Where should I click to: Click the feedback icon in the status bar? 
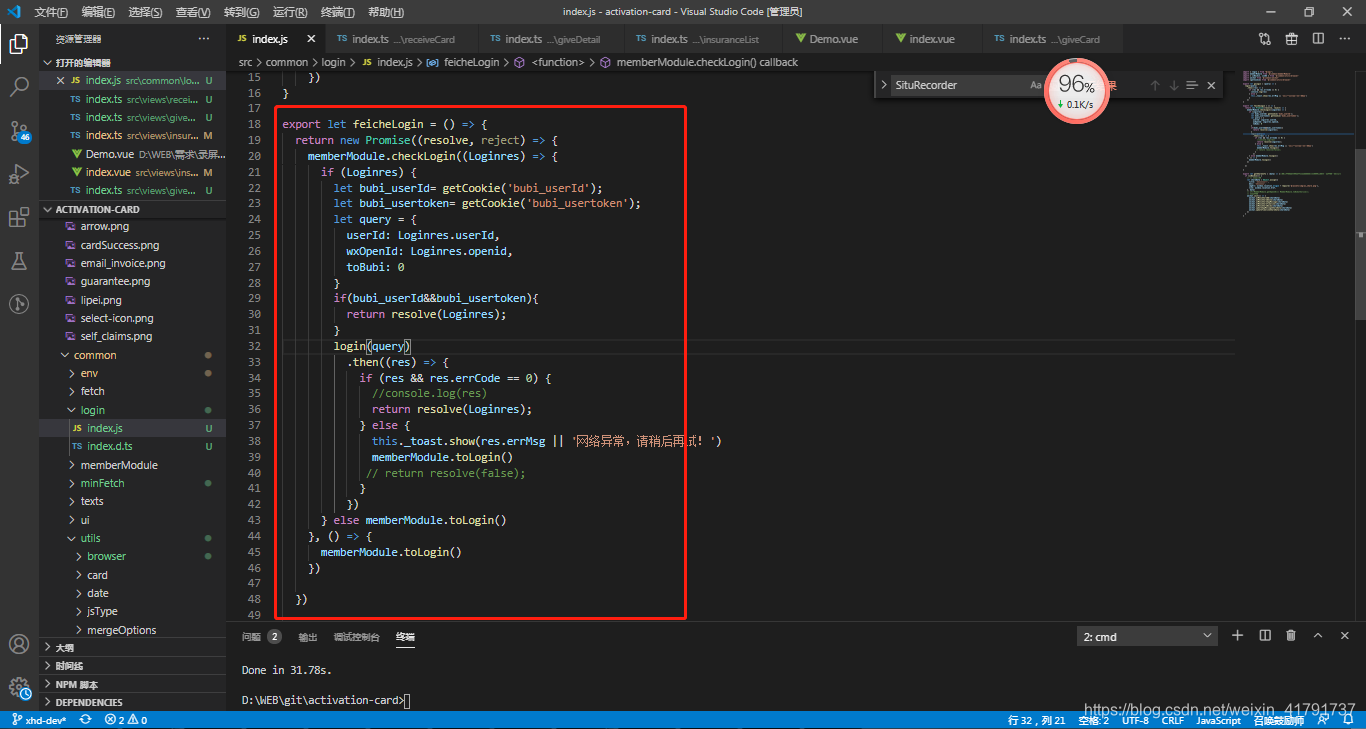click(x=1323, y=720)
